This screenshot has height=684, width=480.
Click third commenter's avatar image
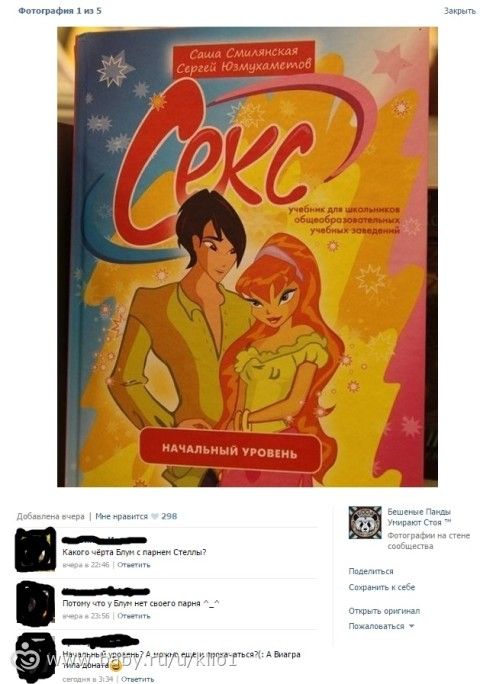pyautogui.click(x=35, y=657)
